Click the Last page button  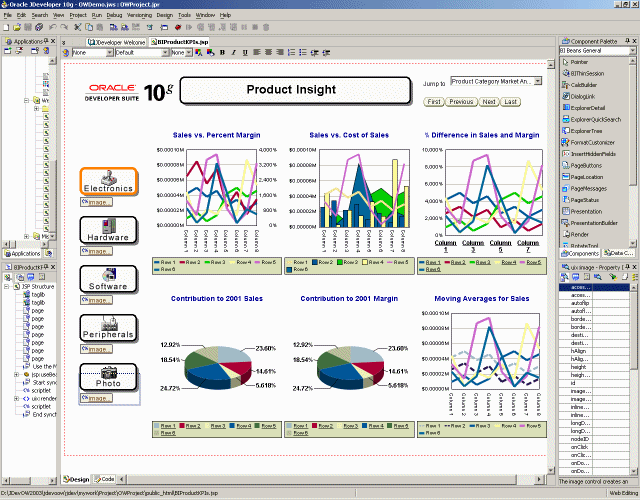click(510, 102)
